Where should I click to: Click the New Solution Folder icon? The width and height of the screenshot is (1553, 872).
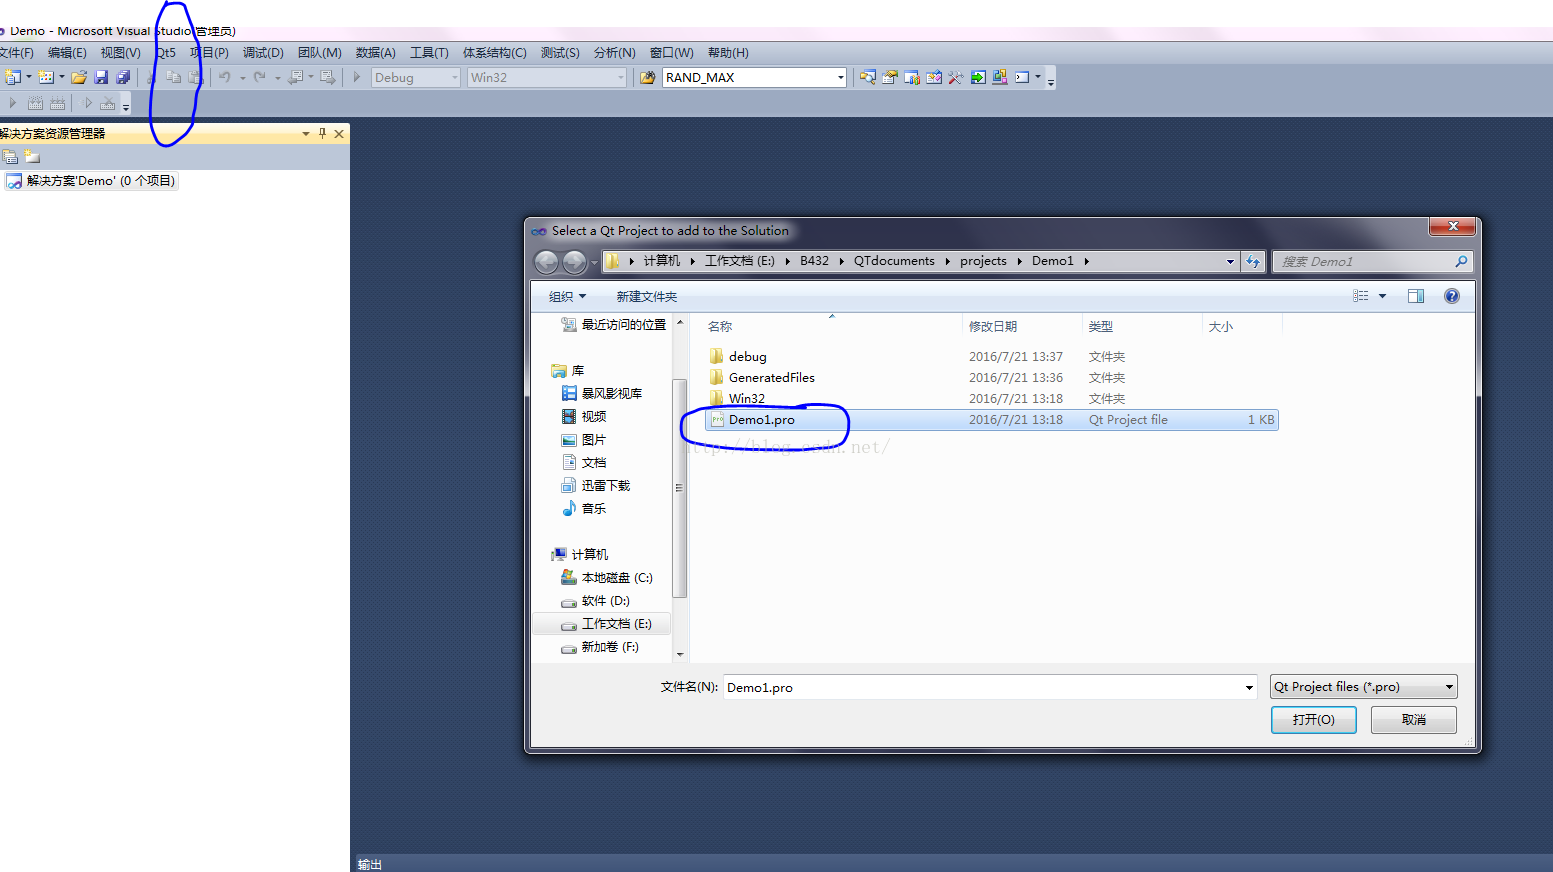32,157
